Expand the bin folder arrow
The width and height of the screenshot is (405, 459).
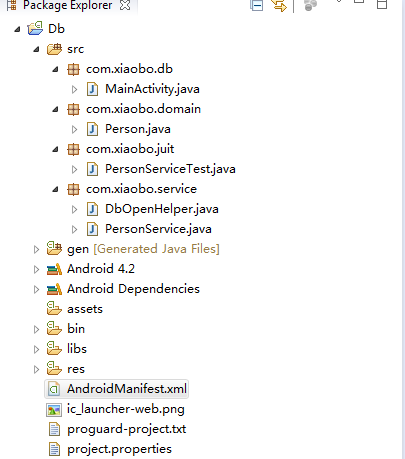(x=36, y=329)
